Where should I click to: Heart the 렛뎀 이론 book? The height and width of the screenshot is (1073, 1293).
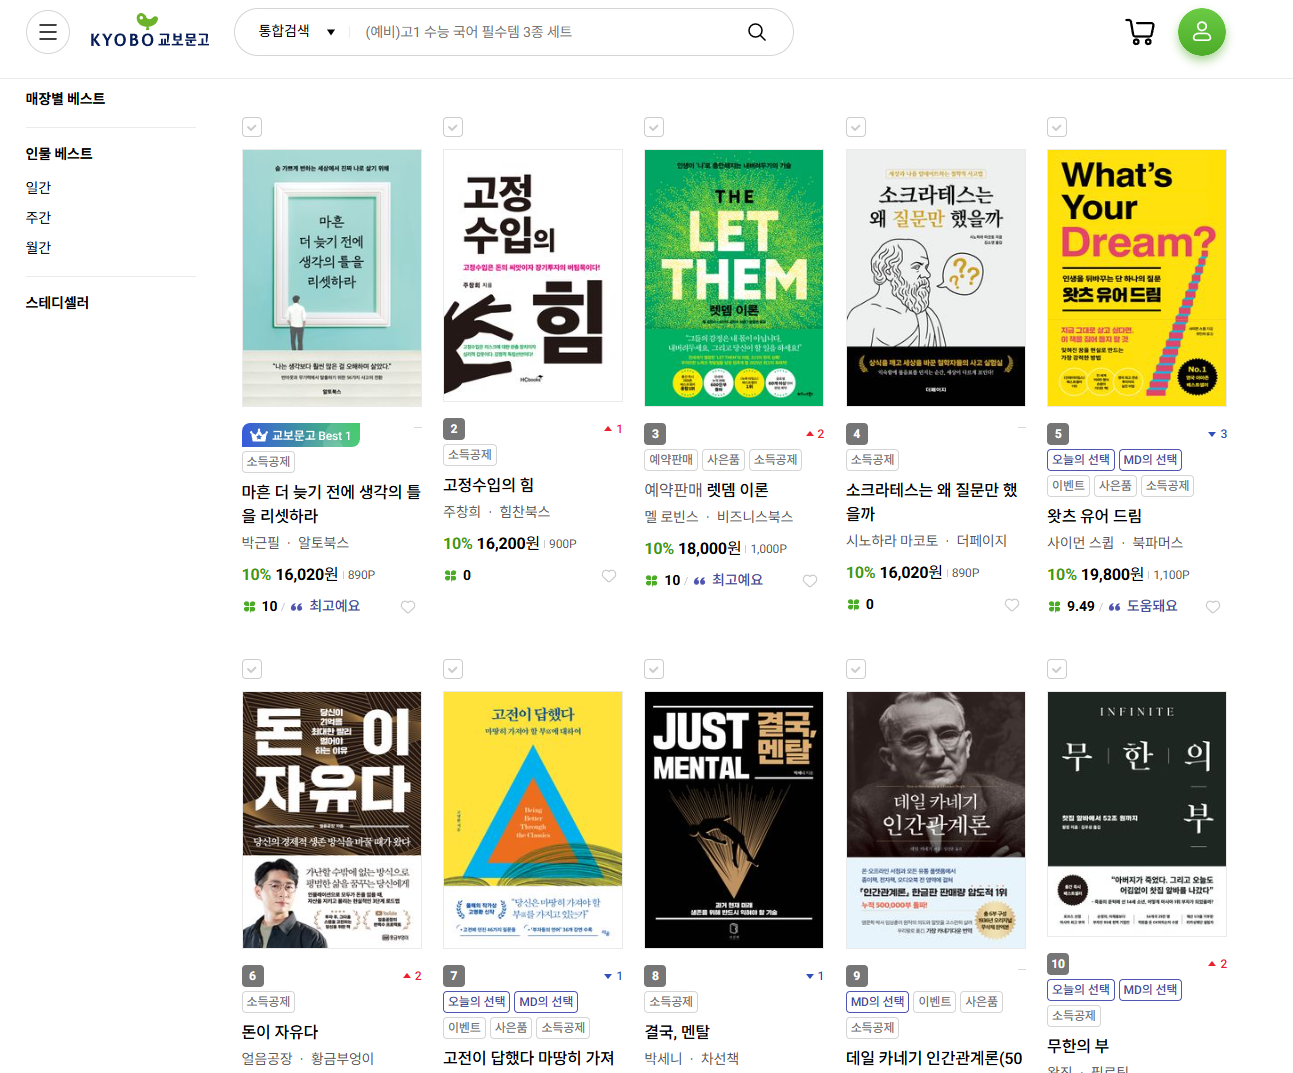(810, 581)
